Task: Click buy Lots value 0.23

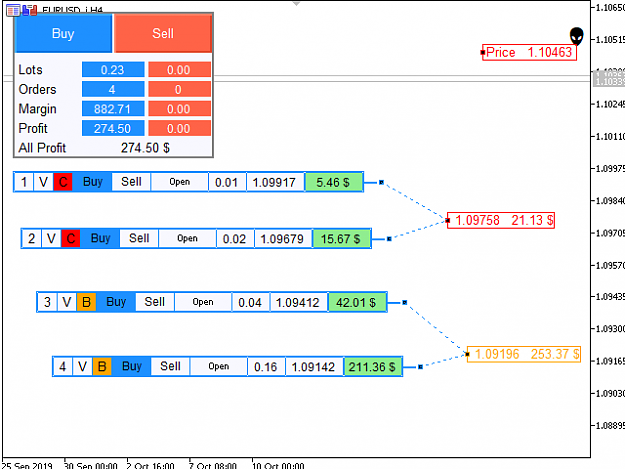Action: point(113,70)
